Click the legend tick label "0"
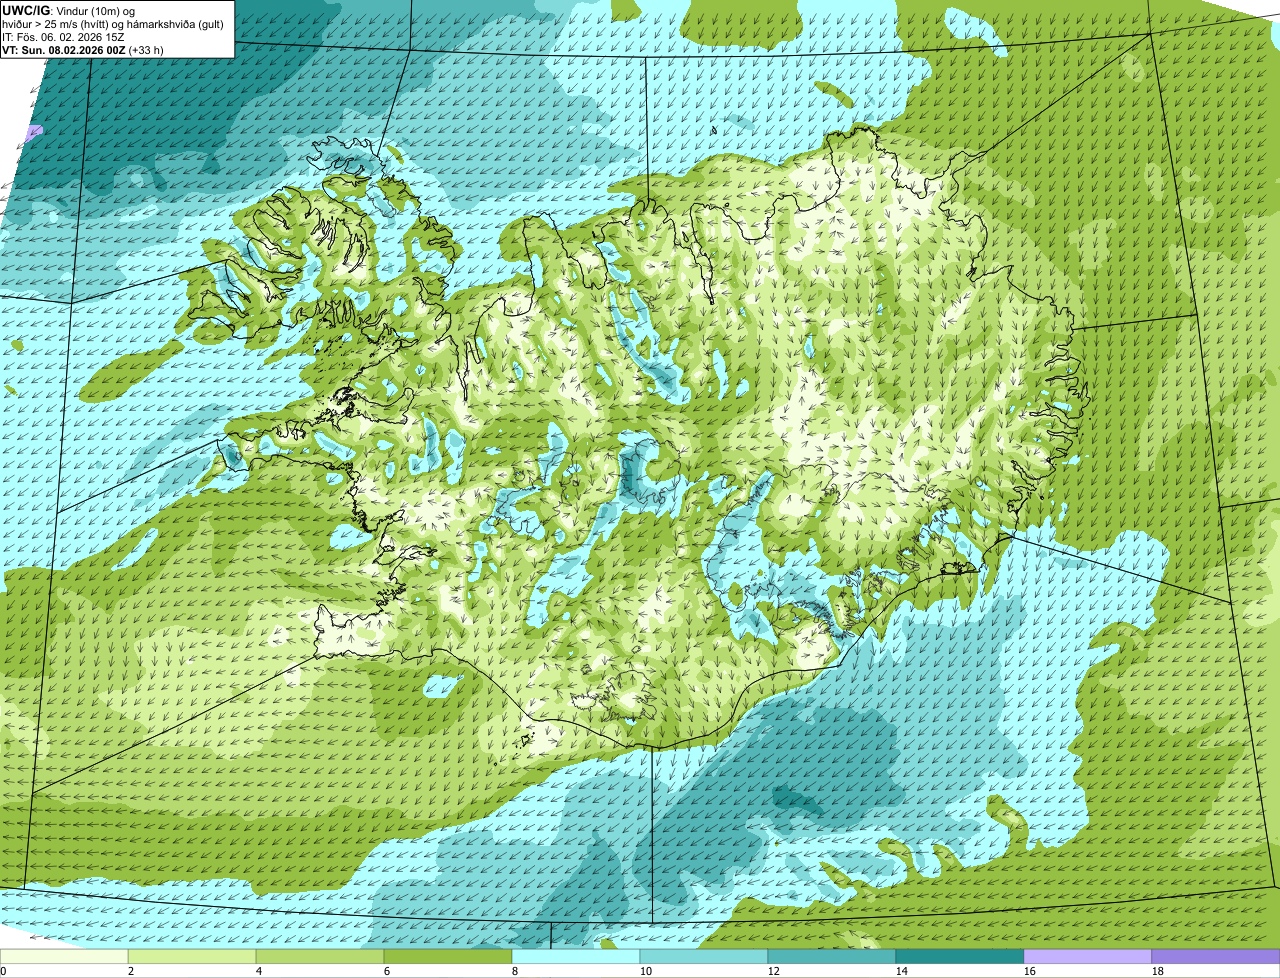Image resolution: width=1280 pixels, height=978 pixels. [x=3, y=971]
